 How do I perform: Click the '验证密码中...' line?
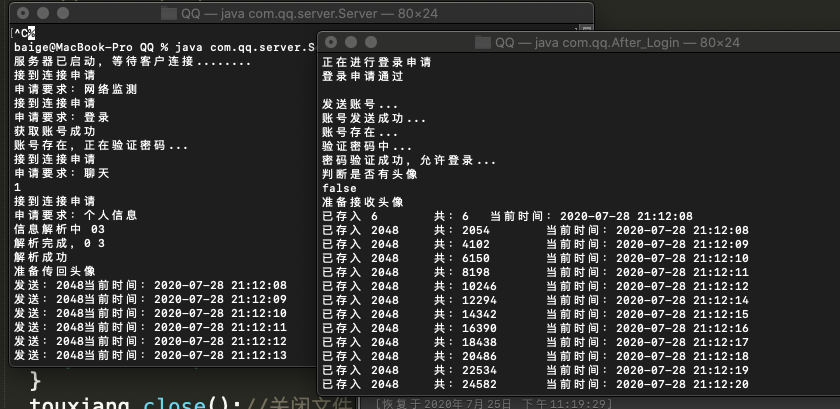click(x=367, y=146)
